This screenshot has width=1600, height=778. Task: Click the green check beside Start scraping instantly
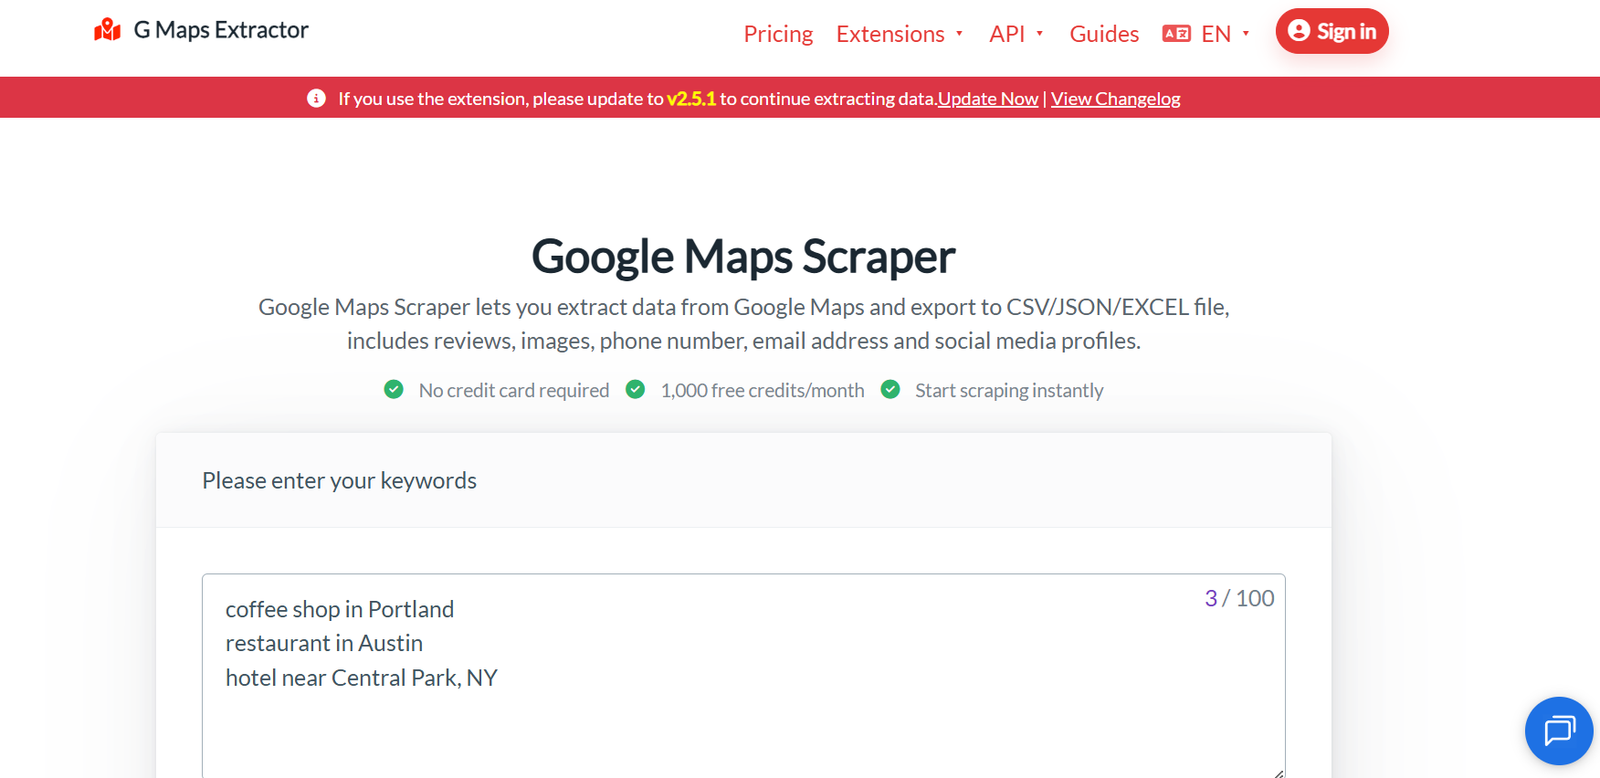coord(890,389)
